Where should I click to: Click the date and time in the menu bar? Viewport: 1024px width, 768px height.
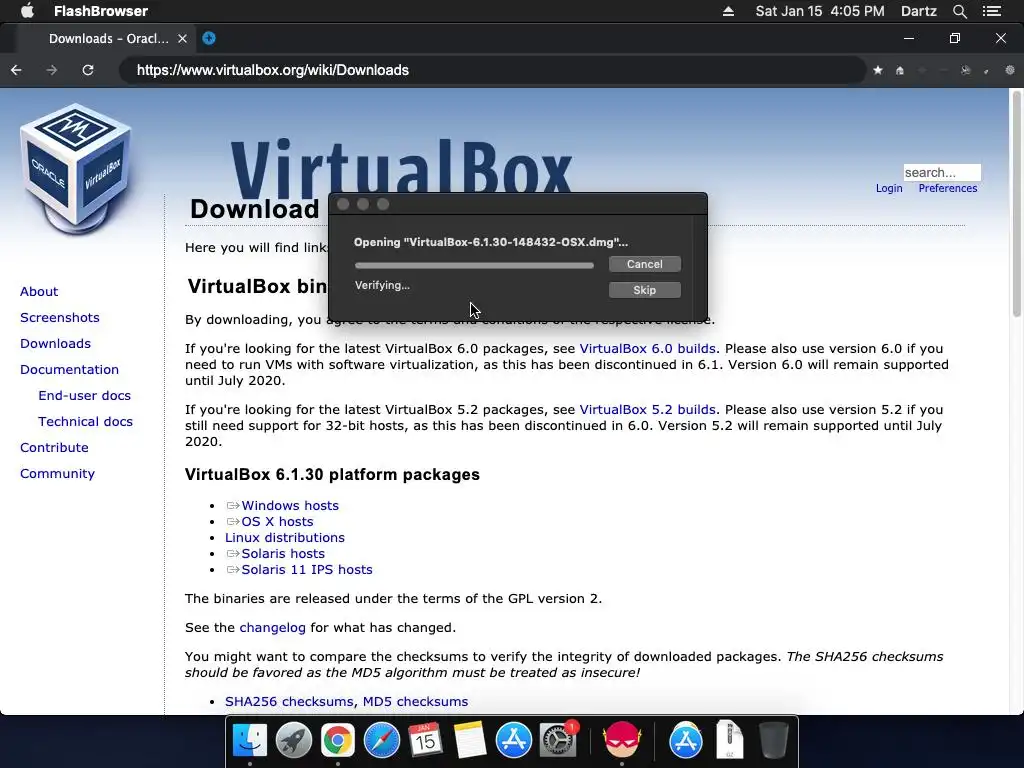(x=820, y=11)
